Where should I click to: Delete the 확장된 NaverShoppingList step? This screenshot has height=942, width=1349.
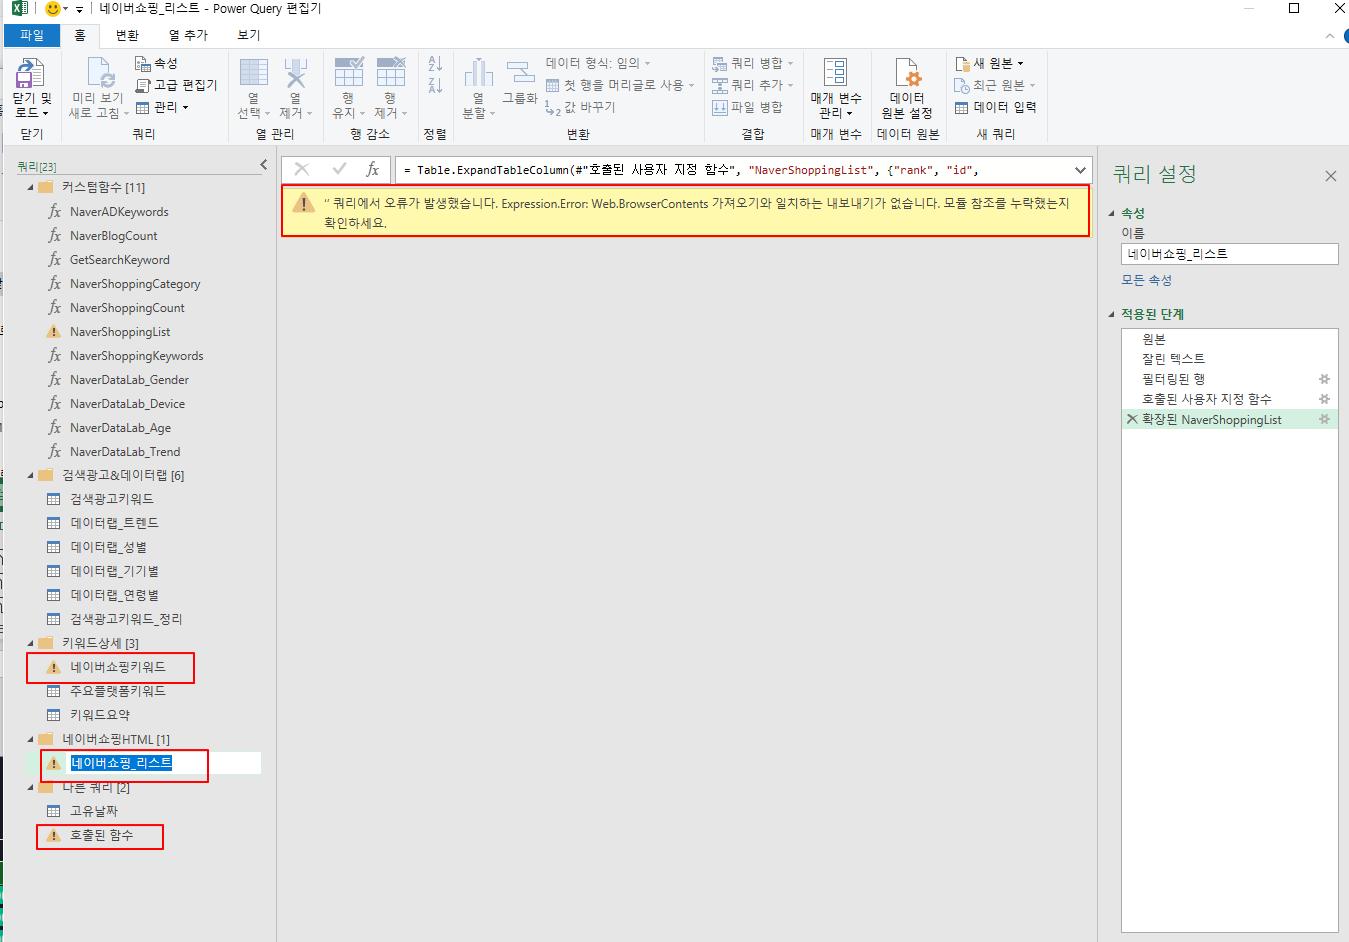click(1132, 420)
